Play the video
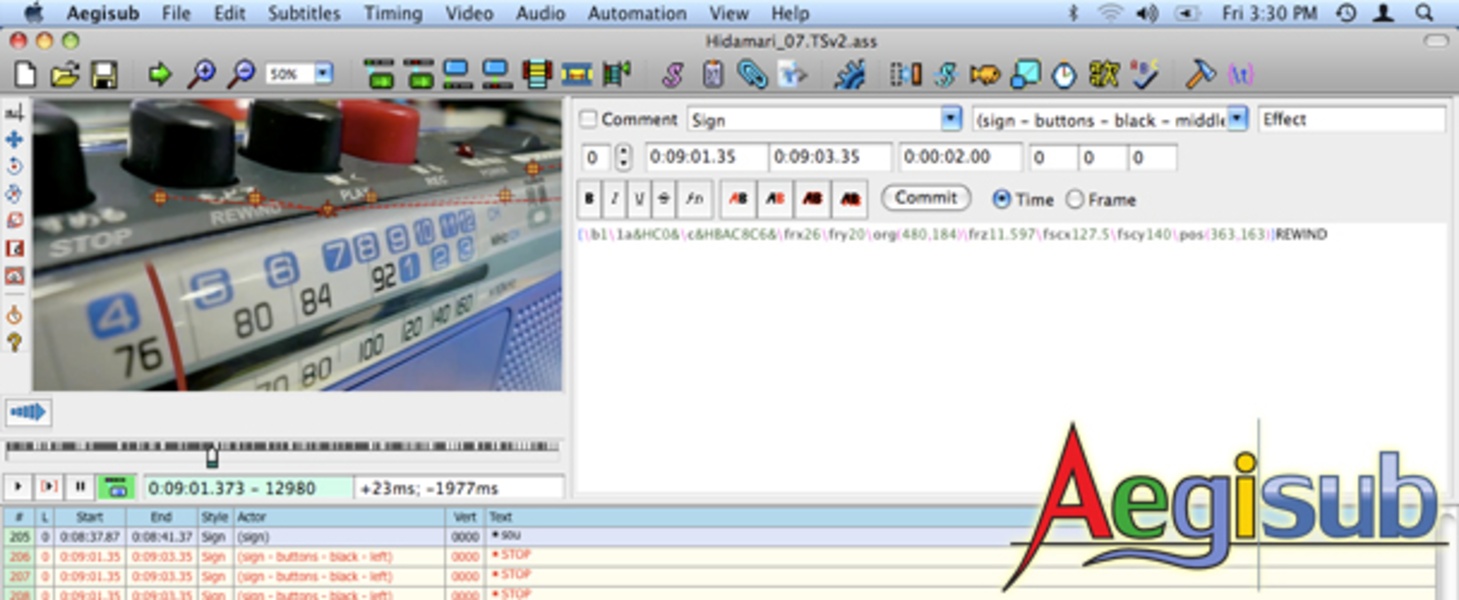This screenshot has width=1459, height=600. (17, 488)
